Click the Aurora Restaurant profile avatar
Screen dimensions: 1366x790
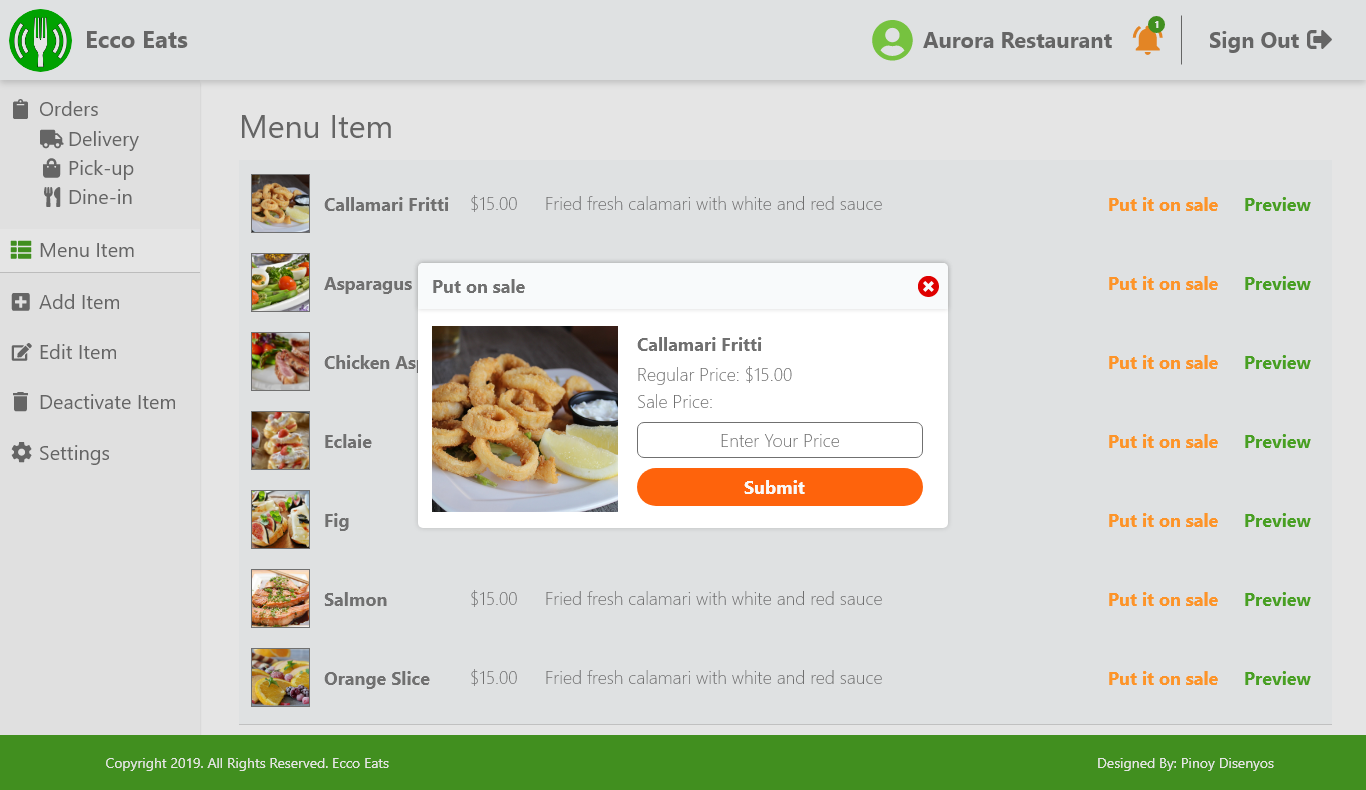pos(892,41)
